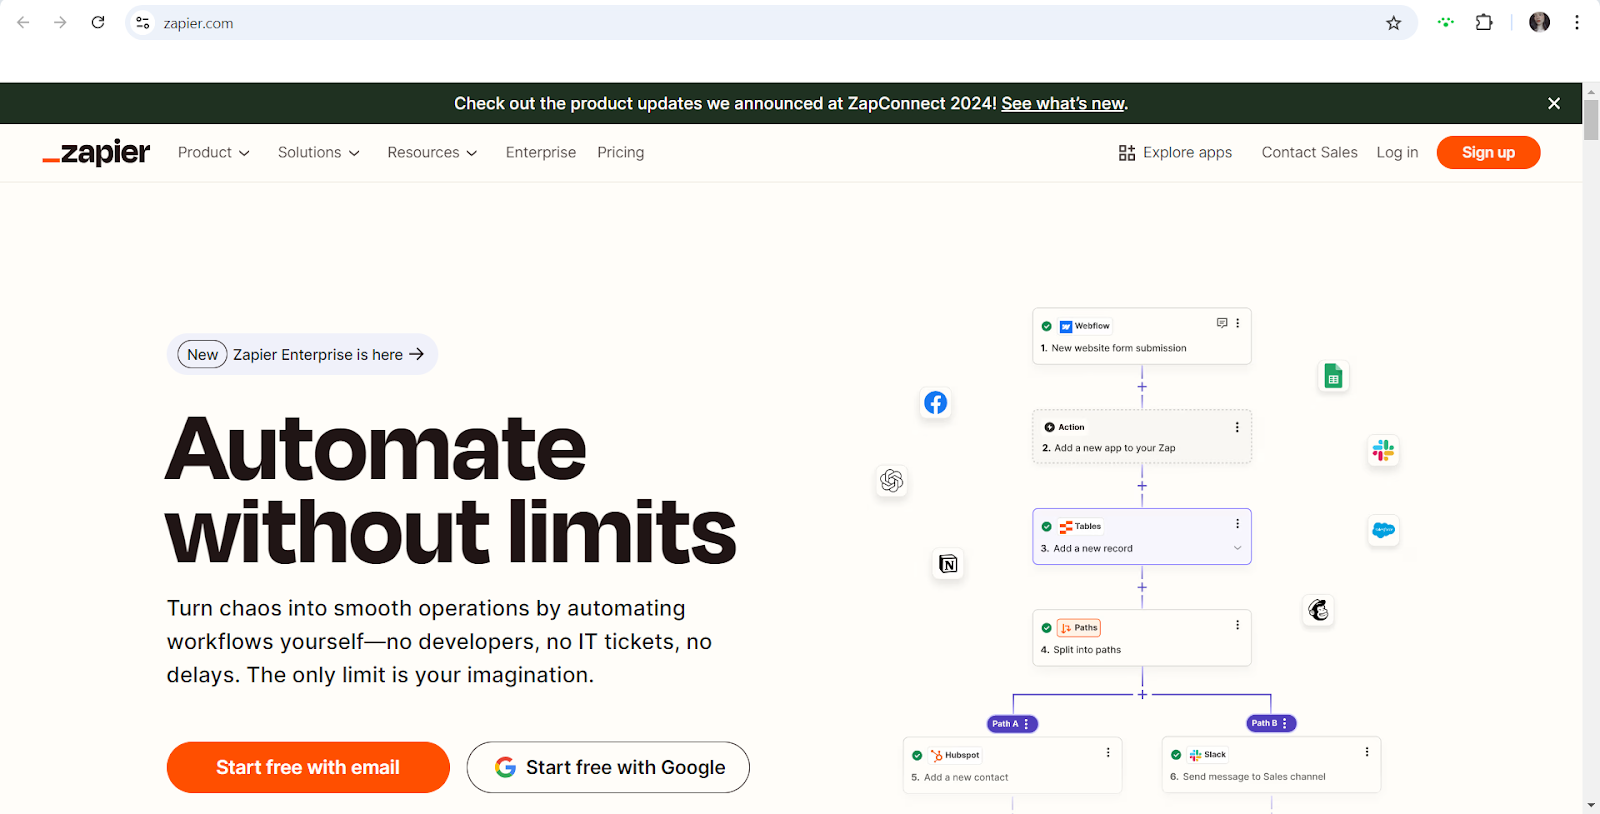Image resolution: width=1600 pixels, height=814 pixels.
Task: Select the Hubspot add new contact step
Action: (1012, 765)
